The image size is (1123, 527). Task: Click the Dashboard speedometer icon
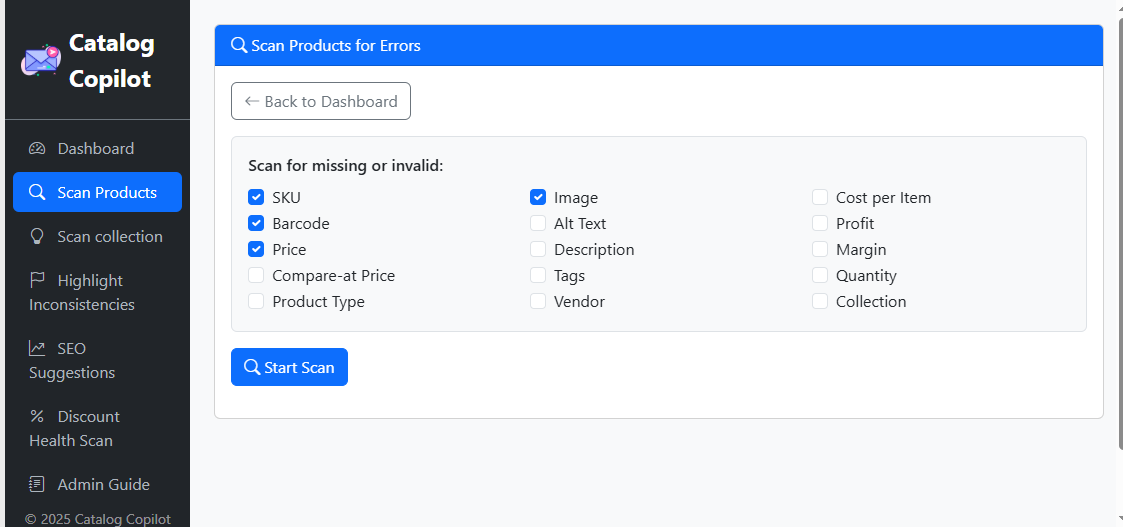click(37, 149)
